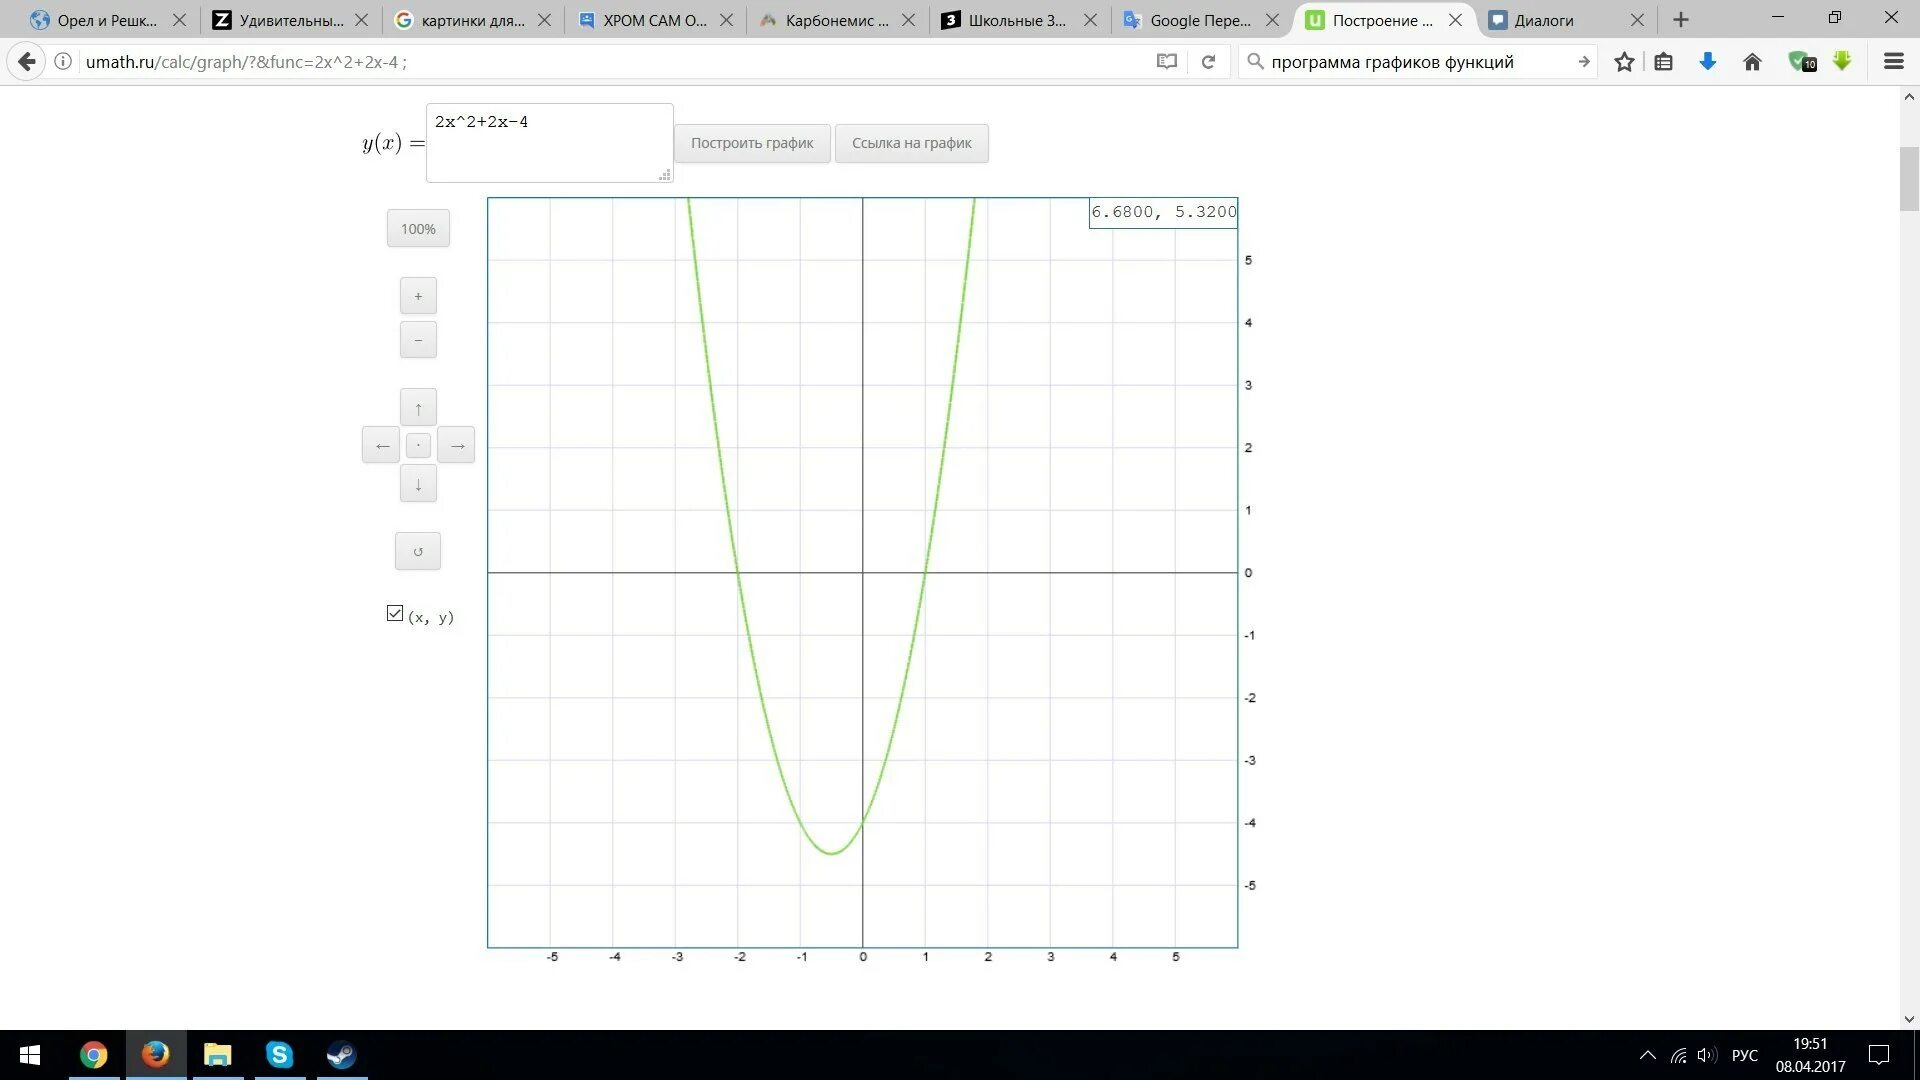Pan graph right with arrow button
The image size is (1920, 1080).
tap(457, 445)
